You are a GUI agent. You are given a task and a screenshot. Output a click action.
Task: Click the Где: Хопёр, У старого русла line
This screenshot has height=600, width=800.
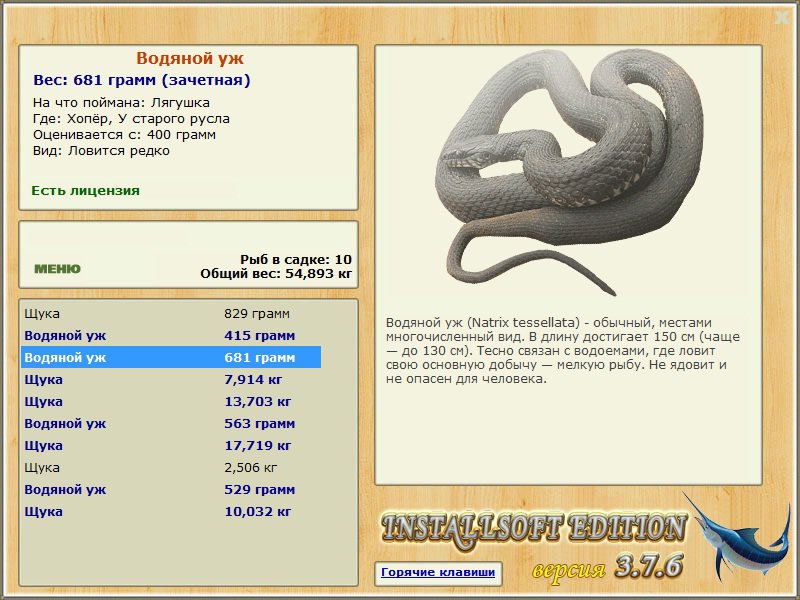(131, 119)
